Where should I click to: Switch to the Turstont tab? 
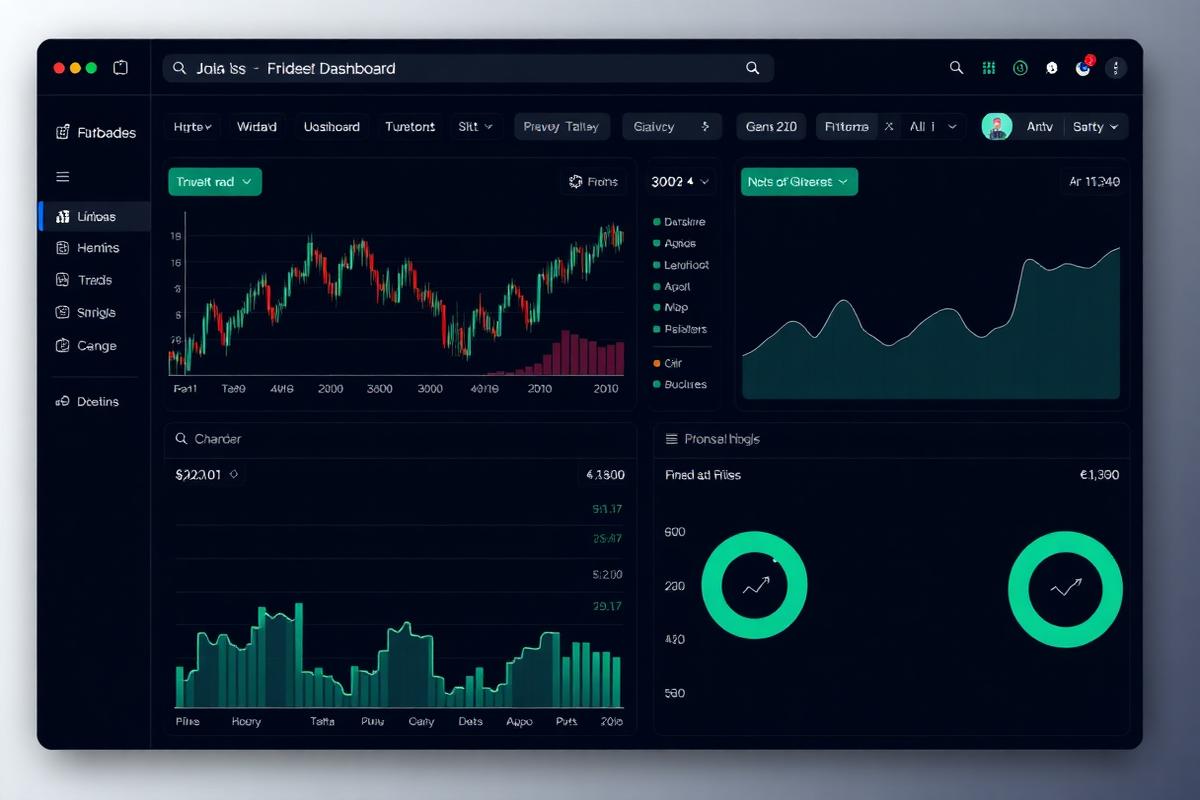coord(410,127)
